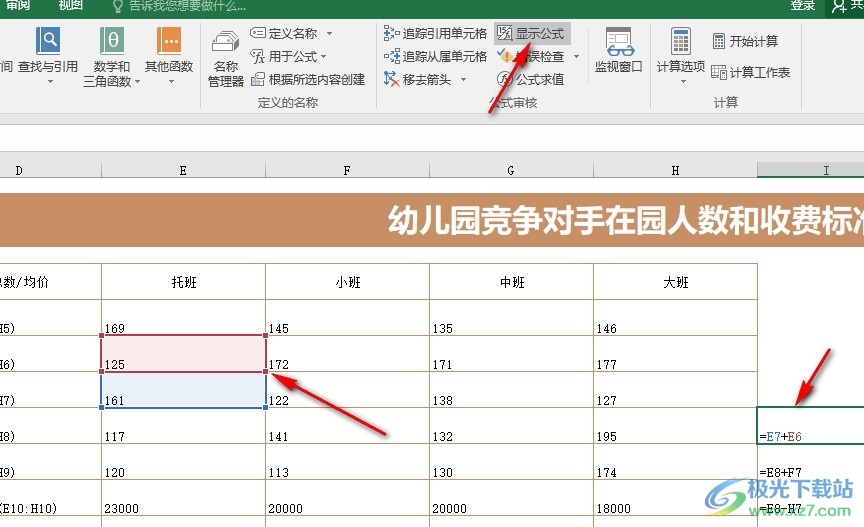Open the 其他函数 function library

169,55
